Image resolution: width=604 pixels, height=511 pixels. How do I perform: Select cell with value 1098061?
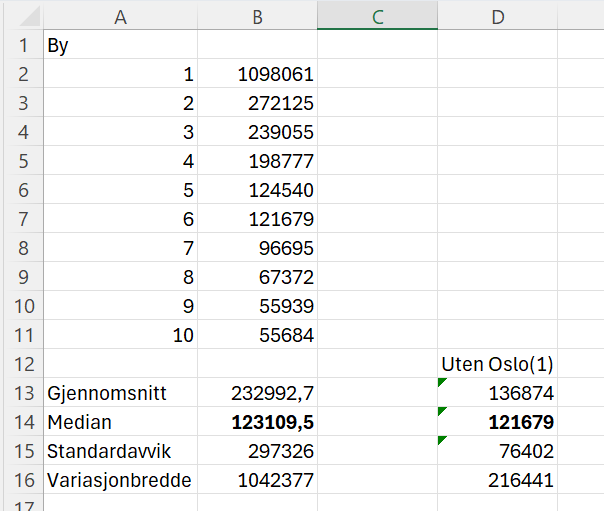coord(257,74)
